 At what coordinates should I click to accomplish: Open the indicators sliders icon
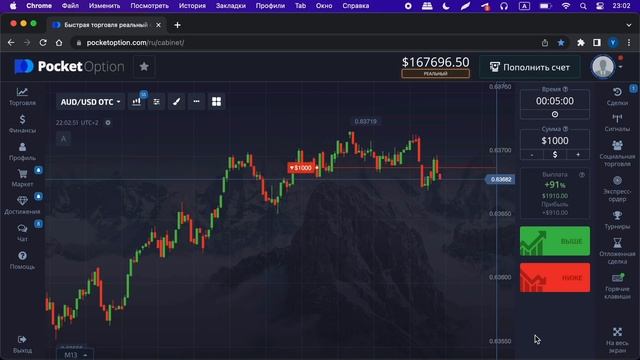(x=156, y=102)
